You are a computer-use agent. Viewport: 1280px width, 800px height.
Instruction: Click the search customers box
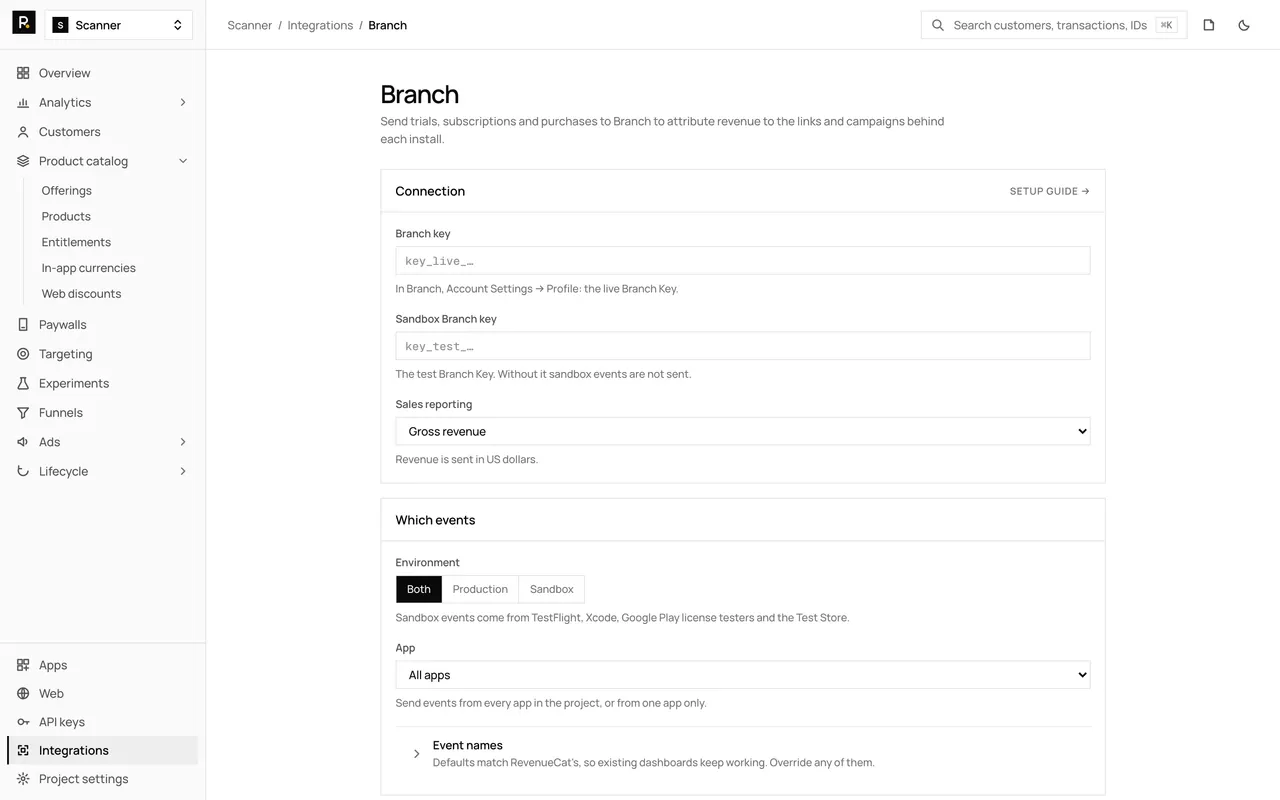point(1054,25)
